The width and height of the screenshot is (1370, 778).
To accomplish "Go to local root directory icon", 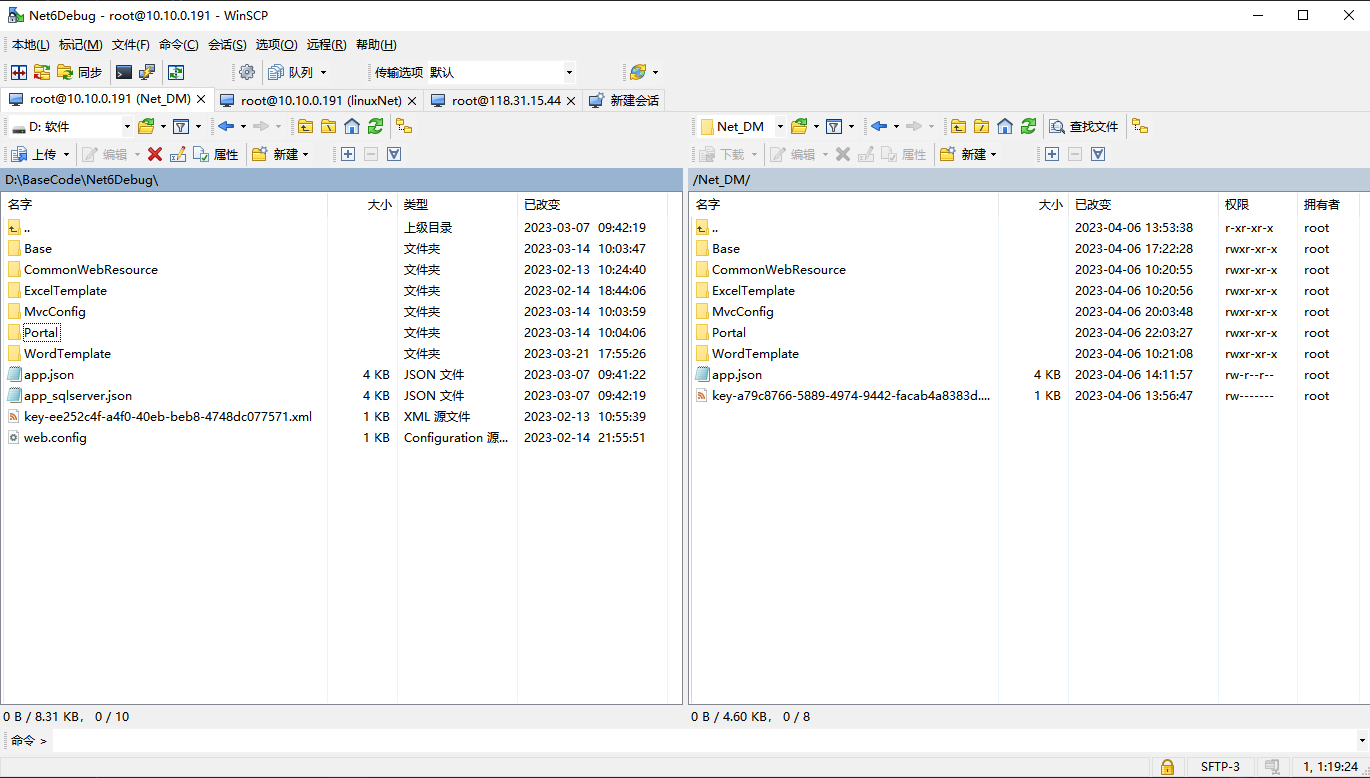I will (328, 126).
